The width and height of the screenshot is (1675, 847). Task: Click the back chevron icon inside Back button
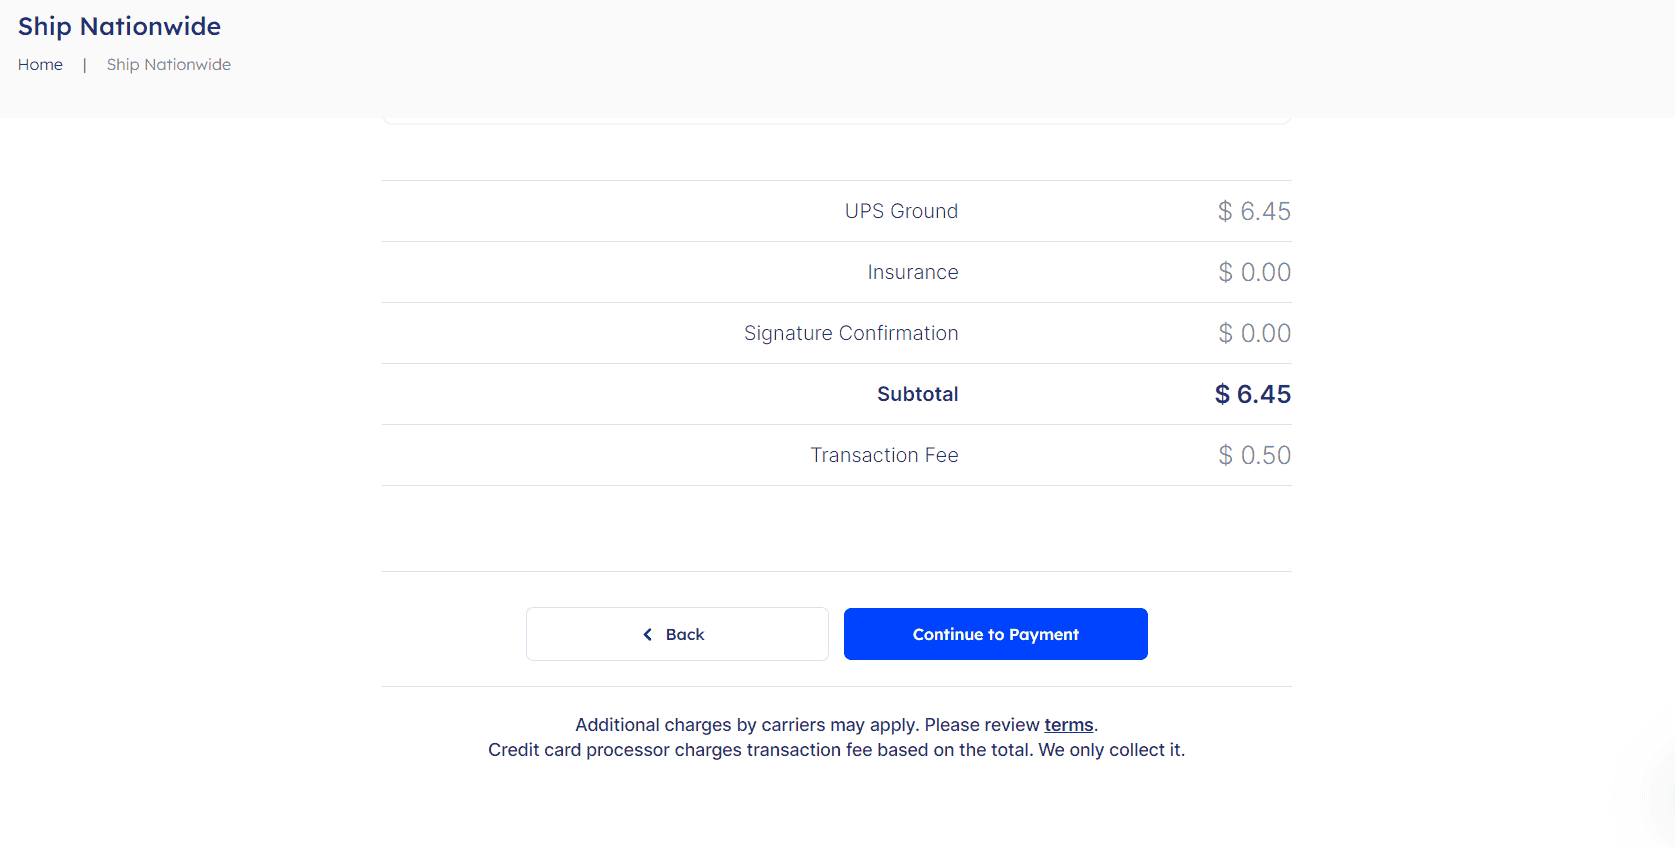point(646,634)
